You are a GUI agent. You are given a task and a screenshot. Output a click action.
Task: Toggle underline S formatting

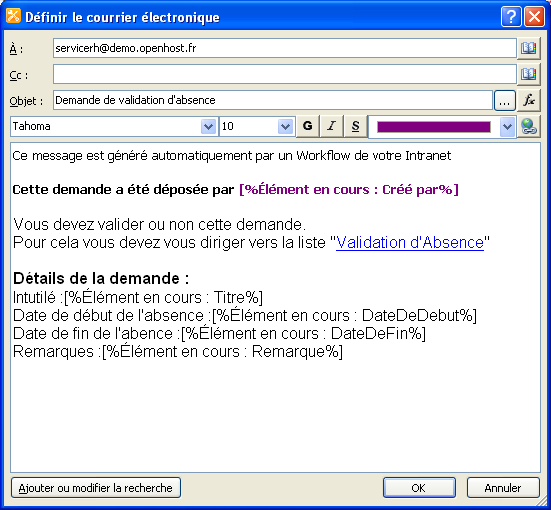point(355,126)
